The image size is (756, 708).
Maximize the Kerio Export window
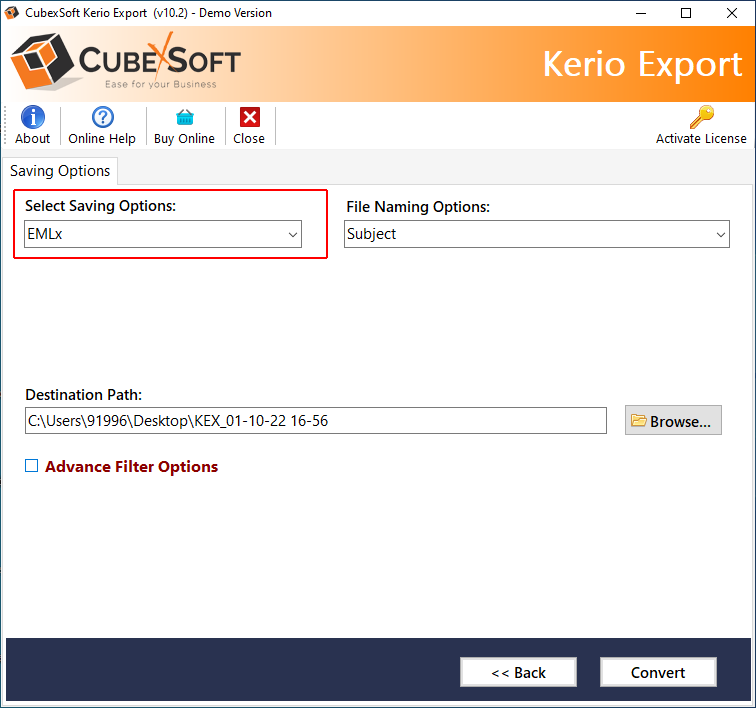pos(686,13)
